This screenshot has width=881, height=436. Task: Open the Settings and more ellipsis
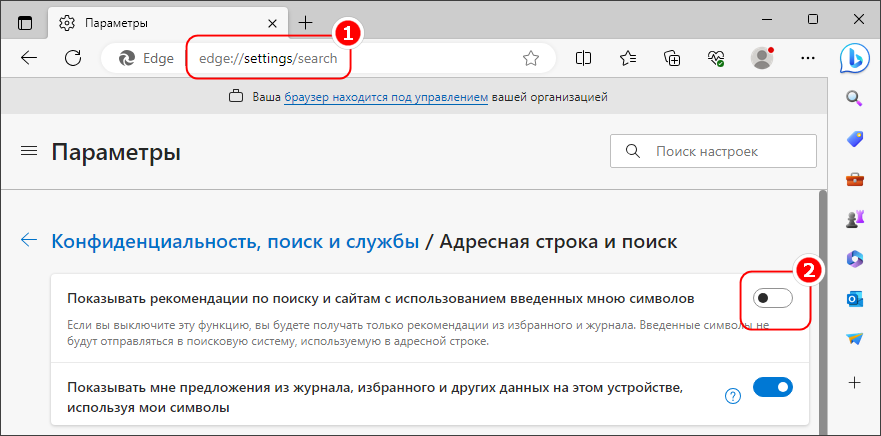pyautogui.click(x=807, y=58)
